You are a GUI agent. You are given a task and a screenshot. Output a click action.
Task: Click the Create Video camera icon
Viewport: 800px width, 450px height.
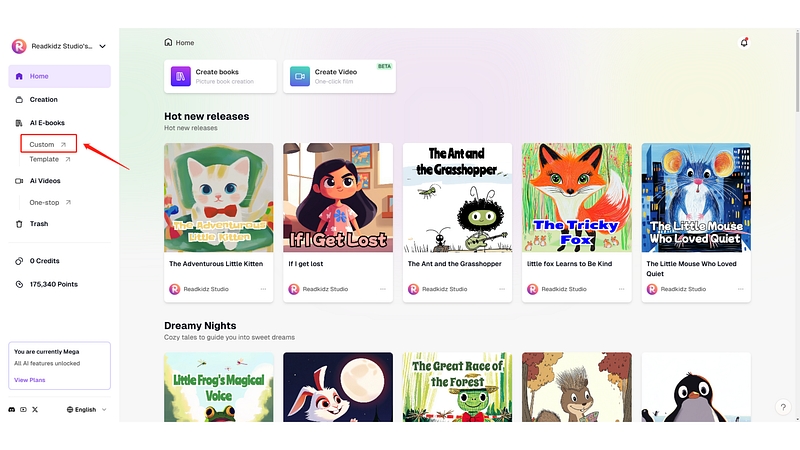[x=300, y=77]
